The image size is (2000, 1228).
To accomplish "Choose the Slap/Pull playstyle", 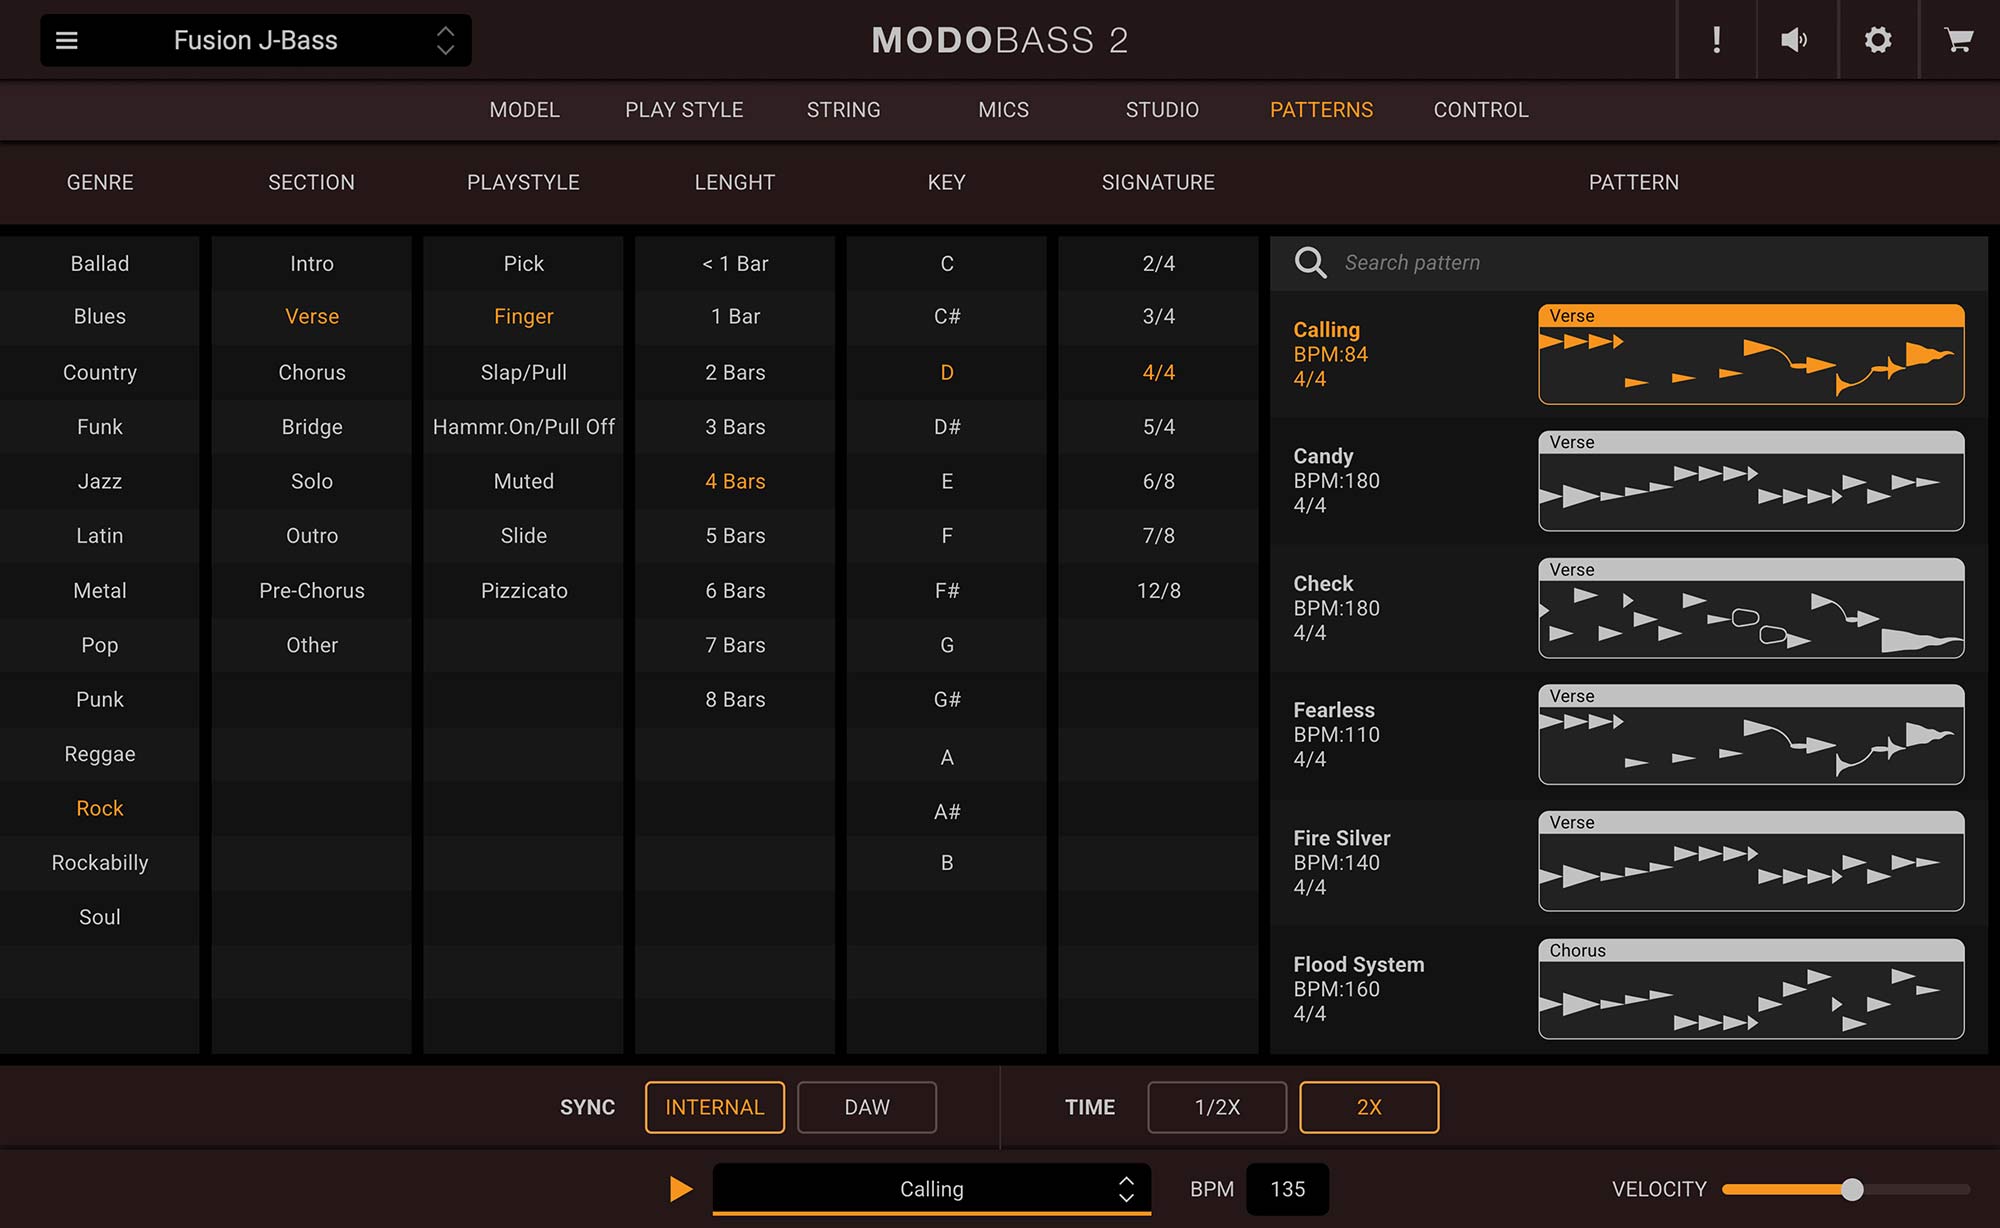I will (x=523, y=372).
